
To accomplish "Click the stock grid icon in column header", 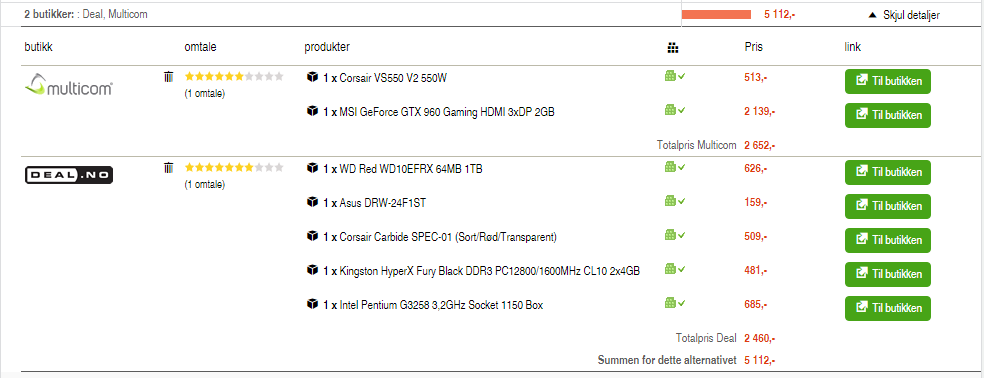I will (x=673, y=48).
